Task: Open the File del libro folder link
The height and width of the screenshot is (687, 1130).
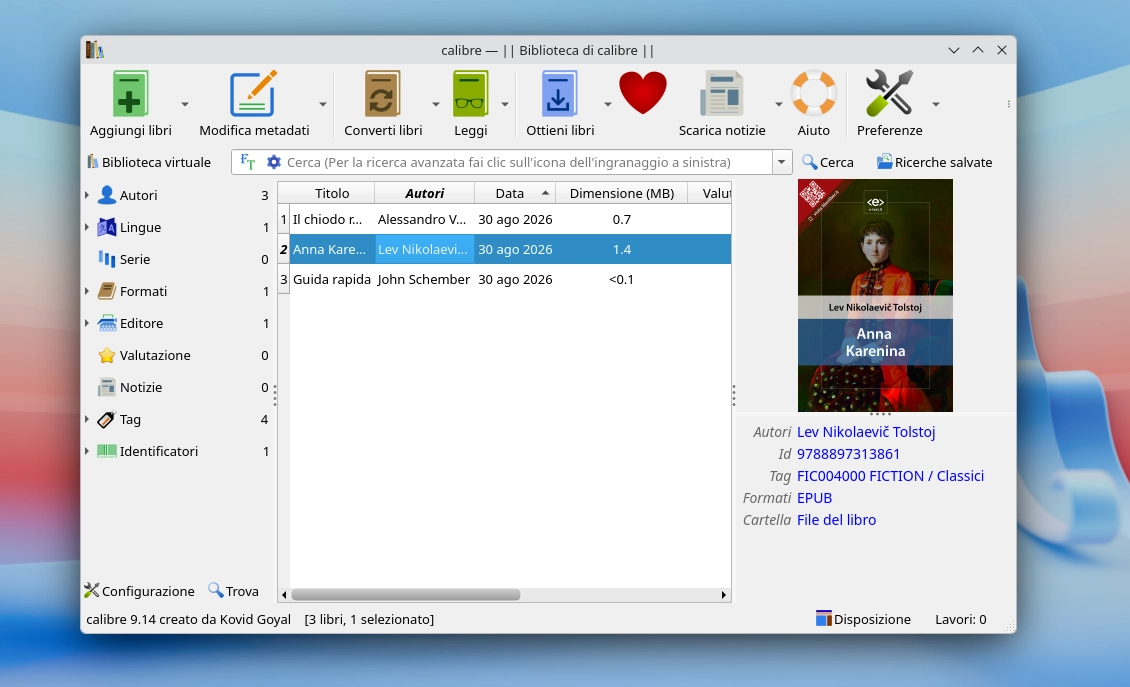Action: (x=836, y=520)
